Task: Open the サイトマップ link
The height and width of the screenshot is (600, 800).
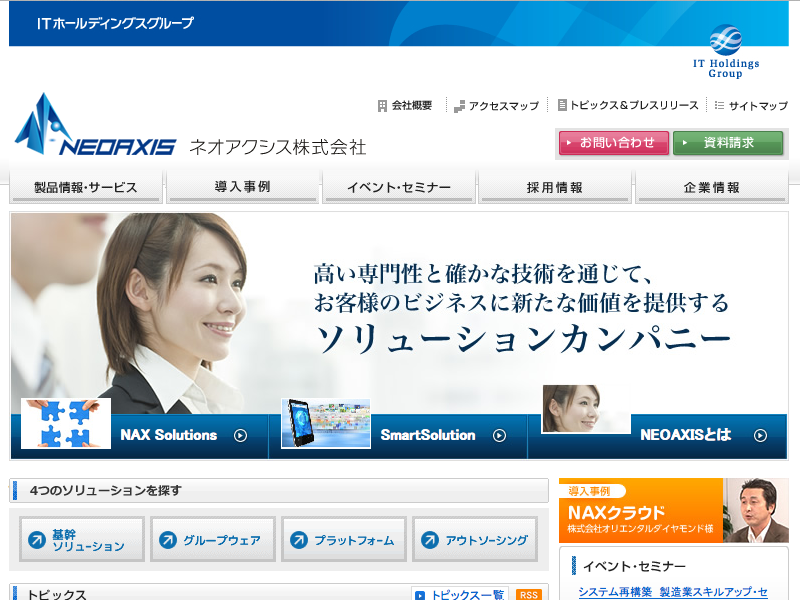Action: pos(758,106)
